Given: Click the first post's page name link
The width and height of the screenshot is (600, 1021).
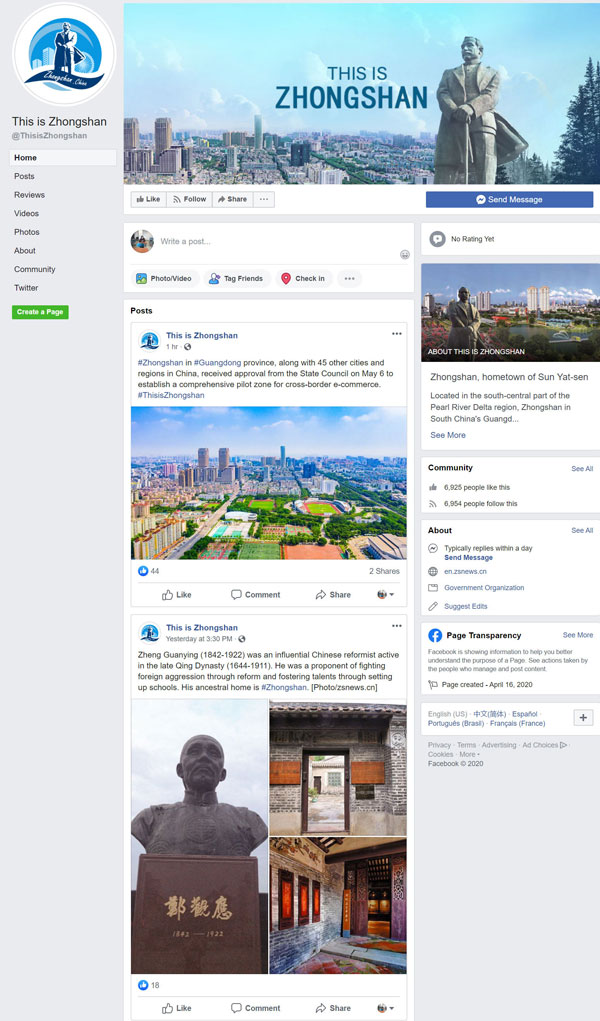Looking at the screenshot, I should click(x=201, y=335).
